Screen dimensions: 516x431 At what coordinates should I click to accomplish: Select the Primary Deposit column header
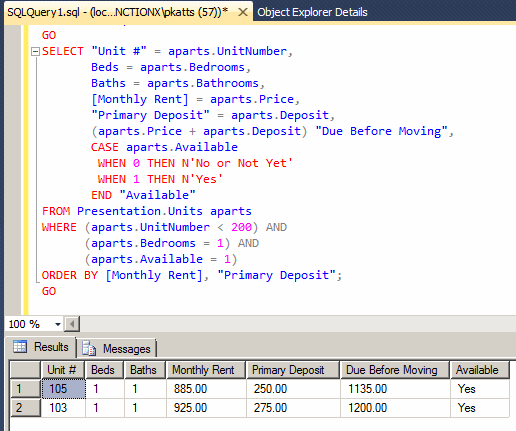coord(293,370)
